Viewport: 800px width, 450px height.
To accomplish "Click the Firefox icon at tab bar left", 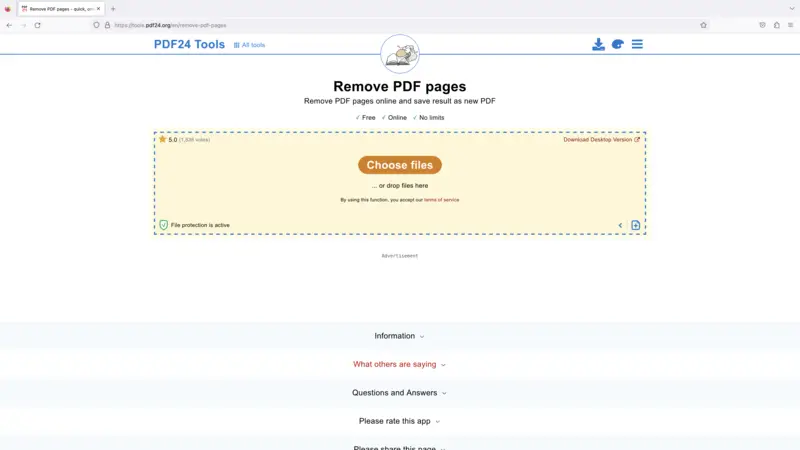I will tap(8, 9).
